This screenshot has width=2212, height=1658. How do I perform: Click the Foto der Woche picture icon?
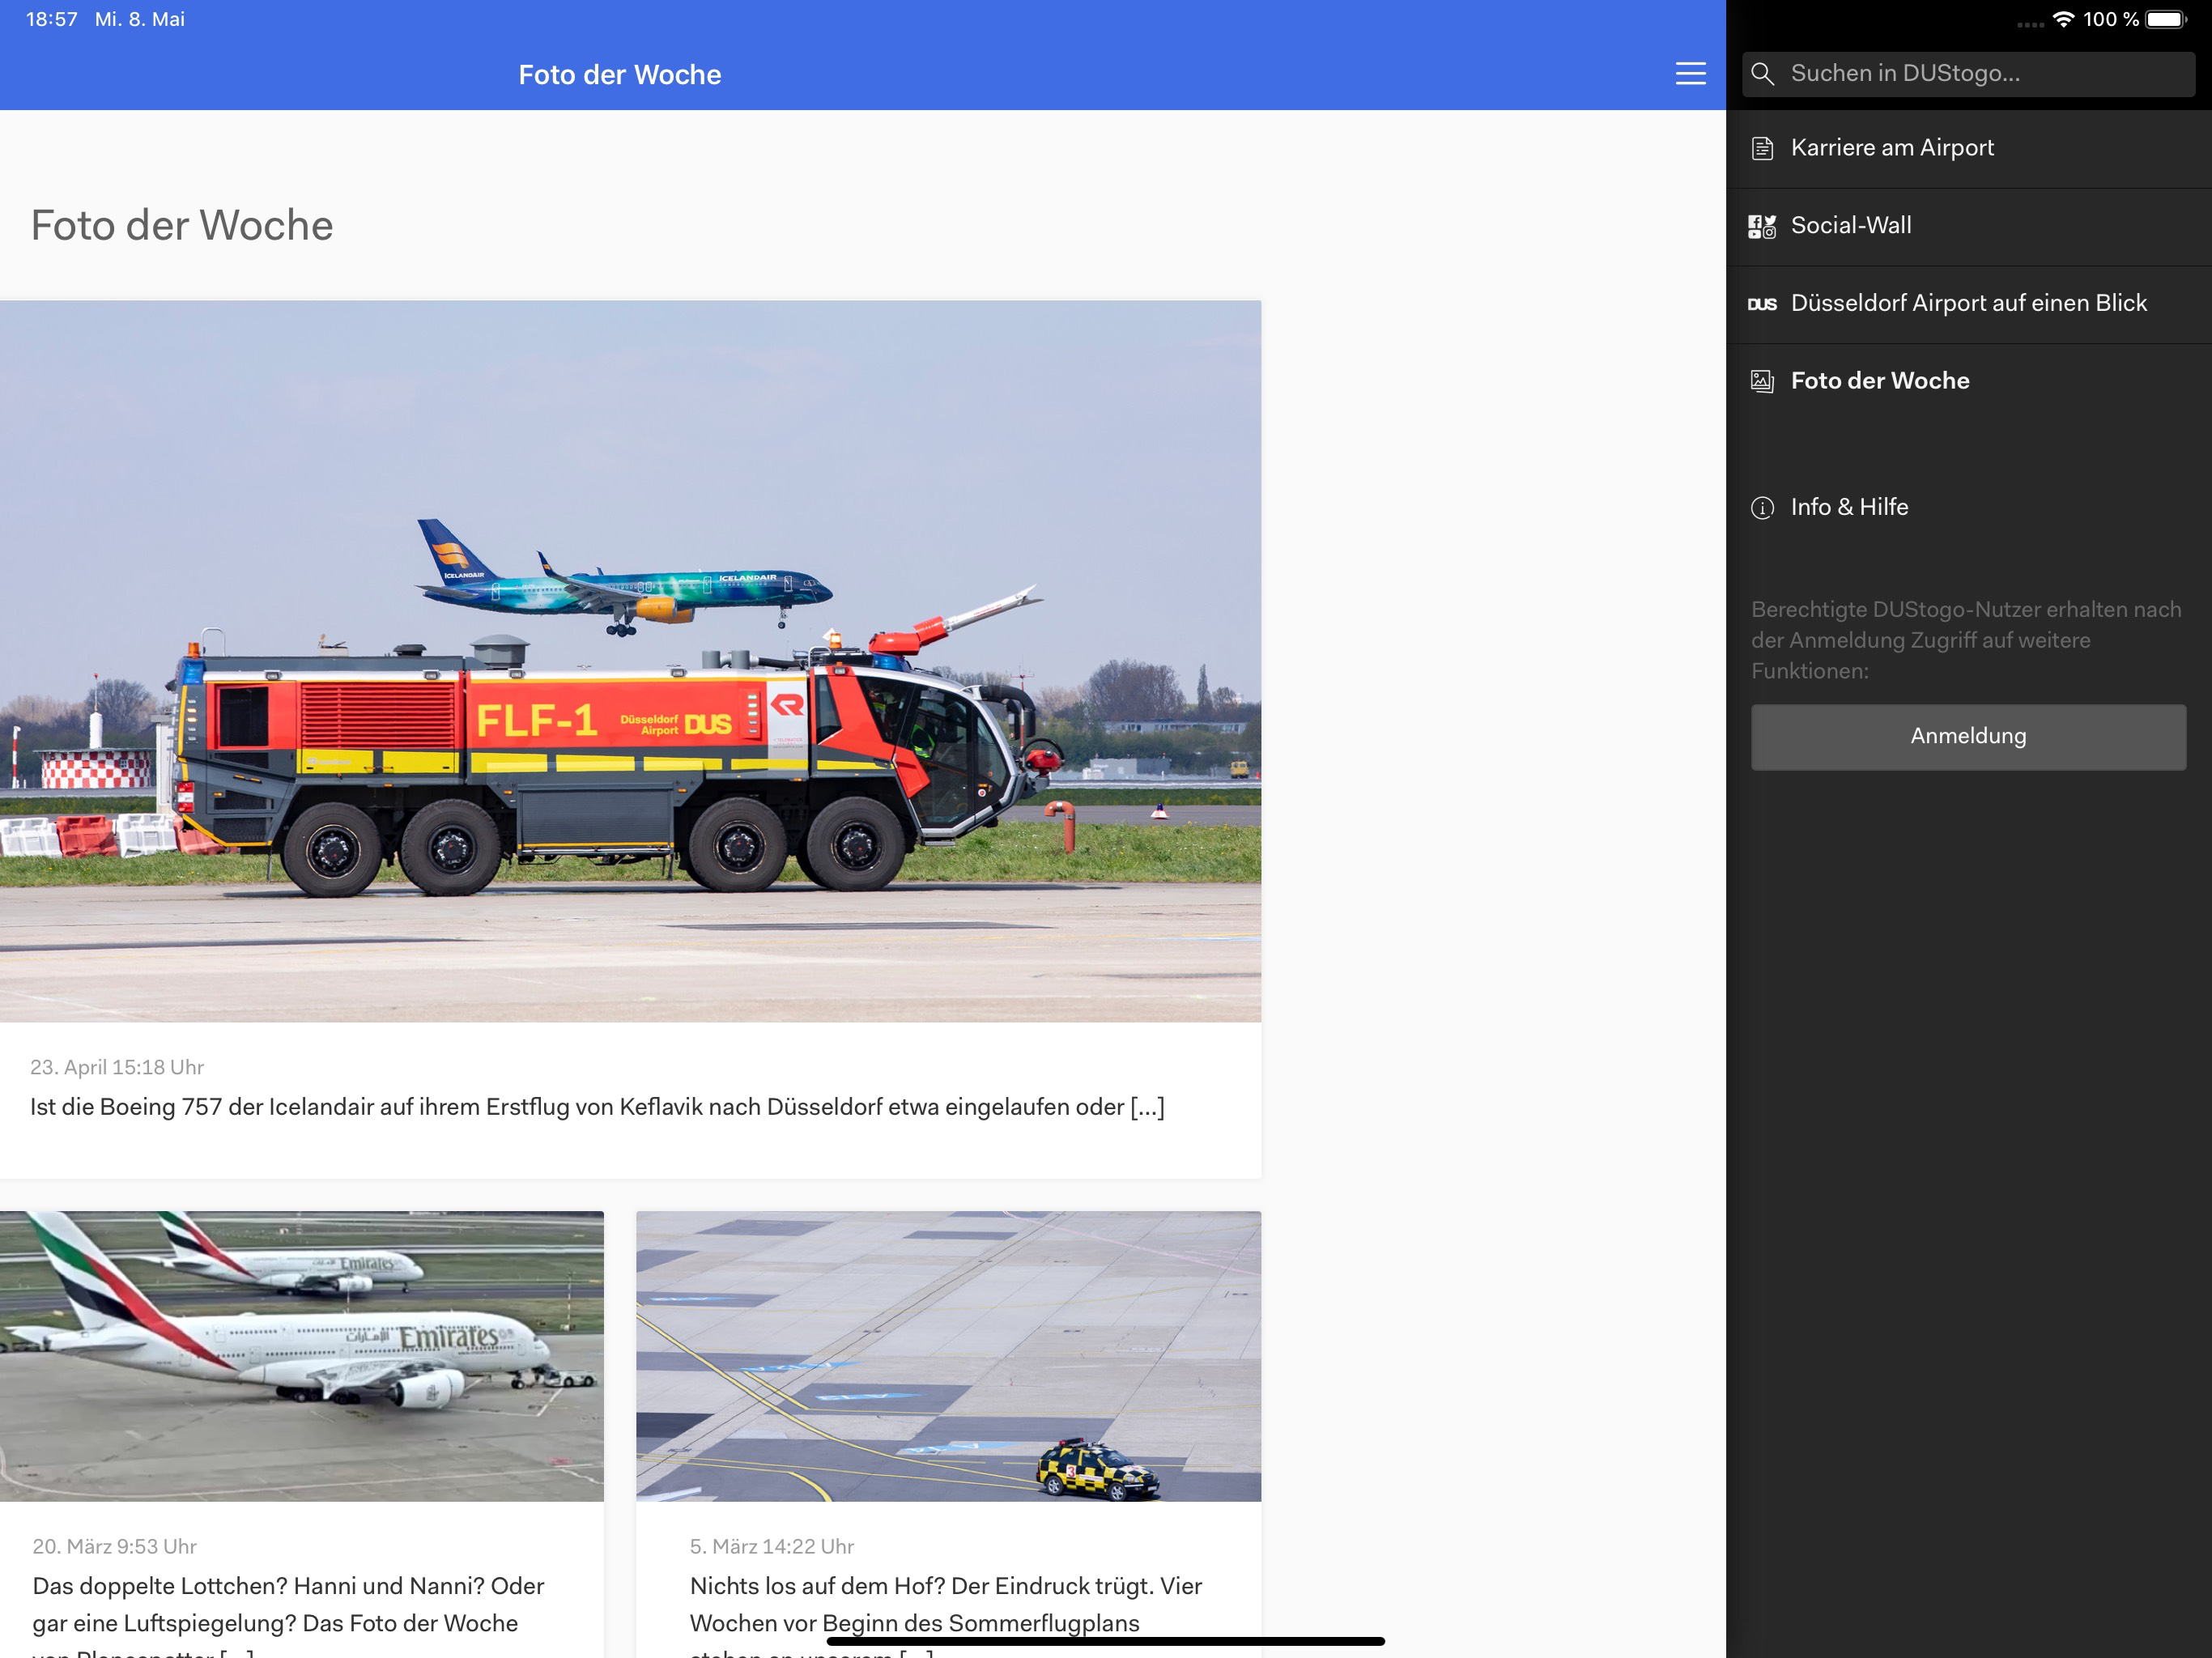[x=1762, y=381]
